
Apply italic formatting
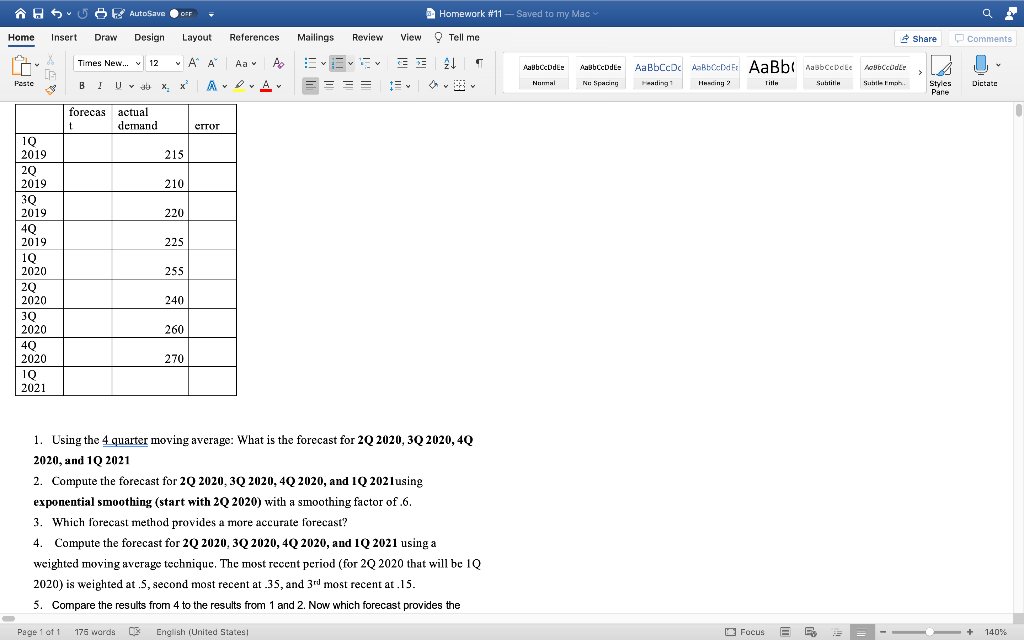[x=100, y=85]
